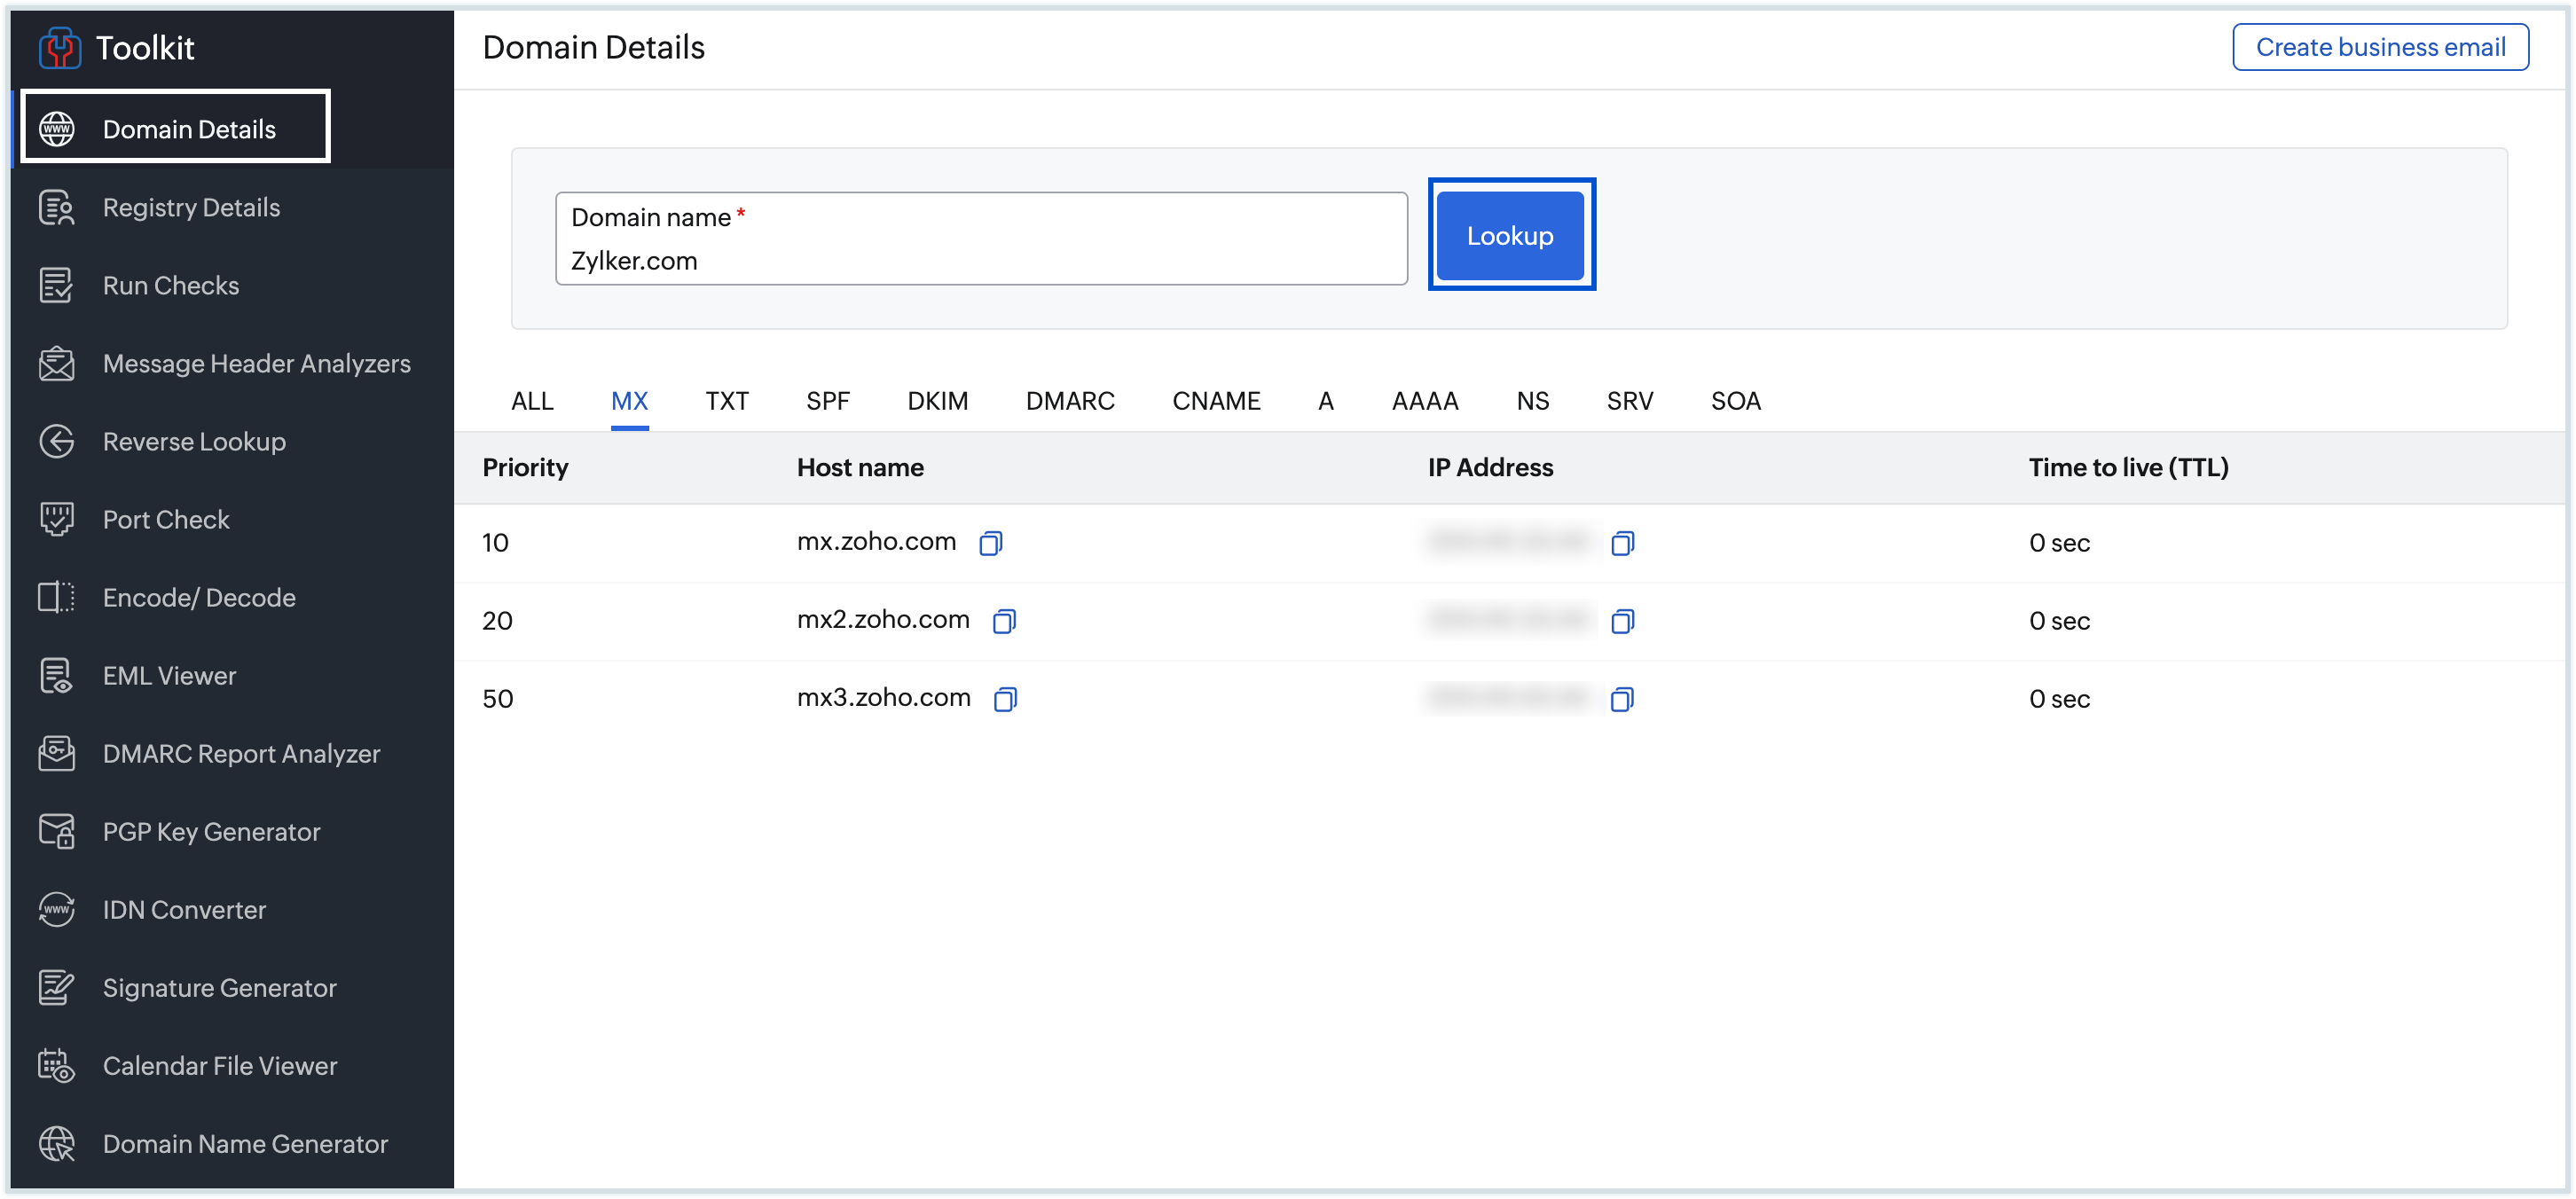
Task: Select the Reverse Lookup tool
Action: tap(193, 441)
